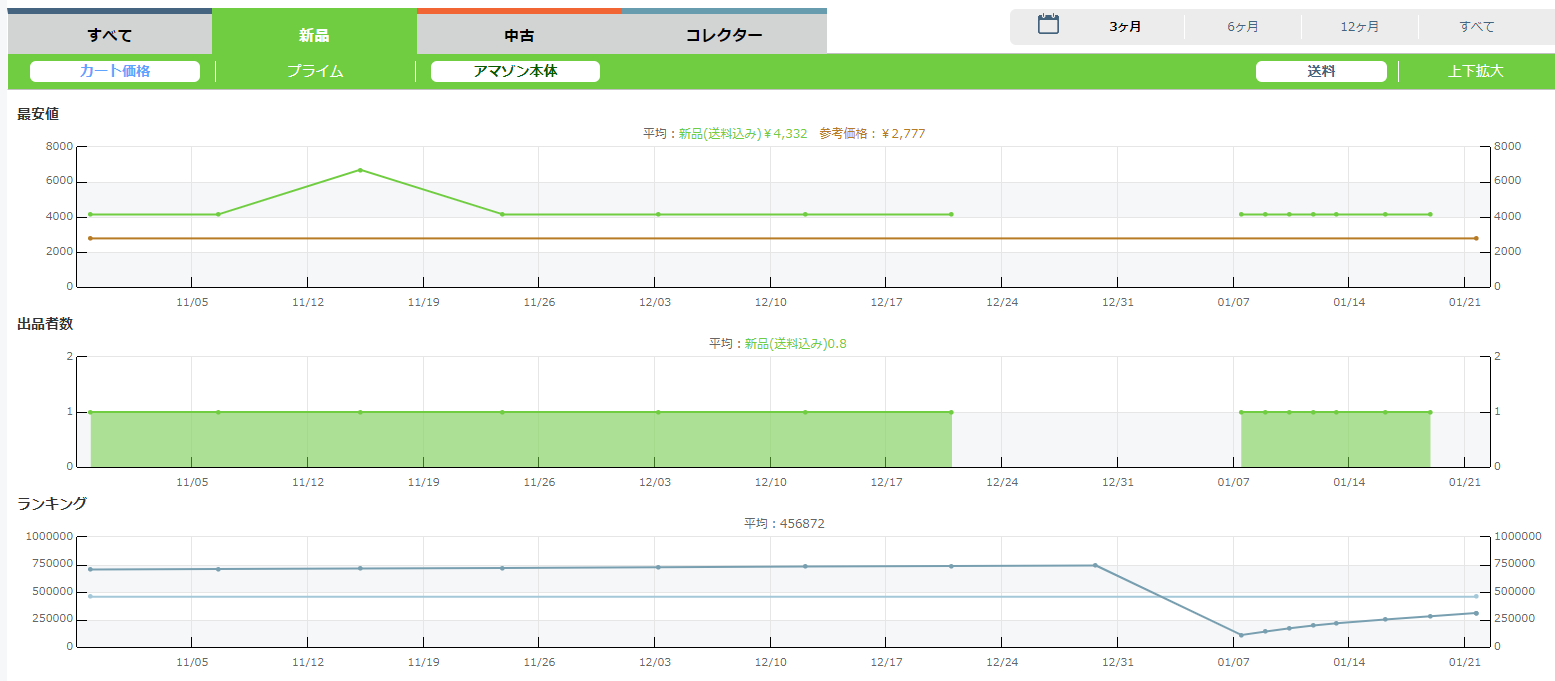Screen dimensions: 1555x681
Task: Select the 3ヶ月 date range
Action: point(1125,27)
